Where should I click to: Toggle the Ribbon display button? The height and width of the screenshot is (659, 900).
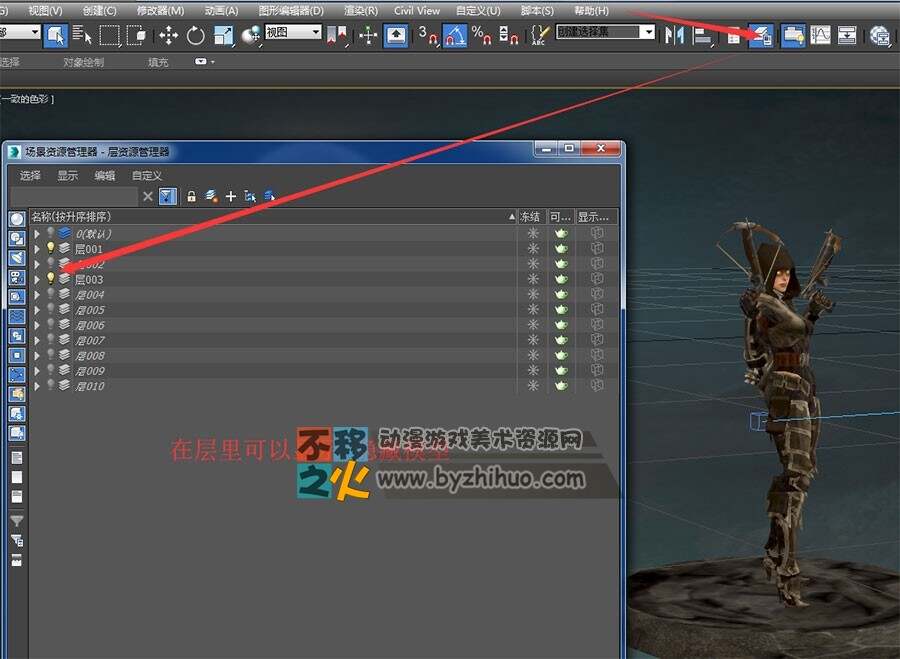(x=793, y=36)
